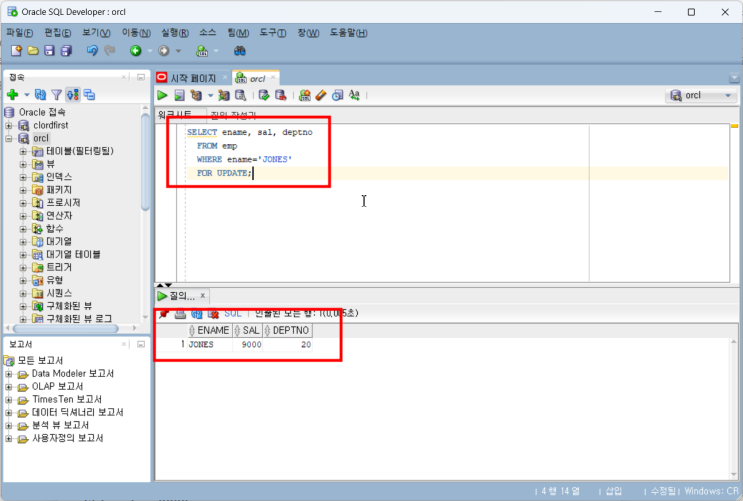Print the query result
The width and height of the screenshot is (743, 501).
180,314
